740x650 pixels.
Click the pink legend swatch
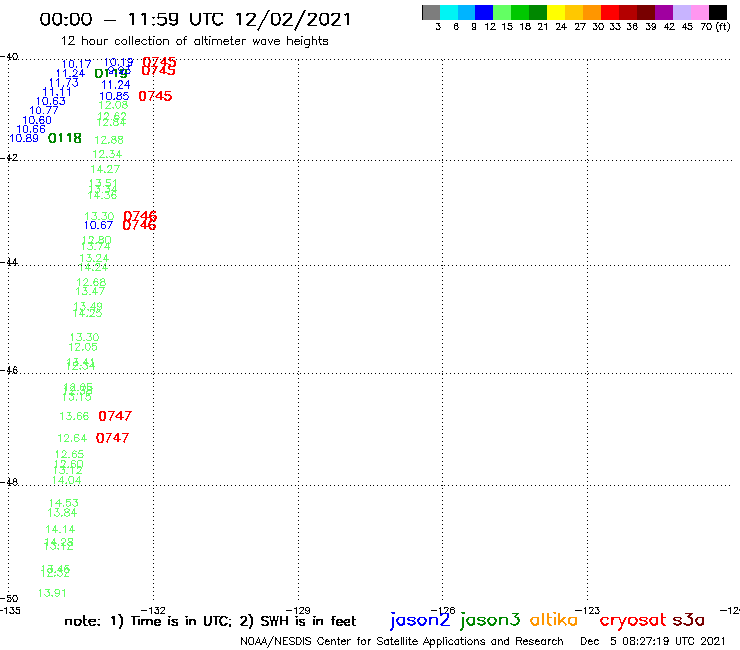click(x=699, y=12)
